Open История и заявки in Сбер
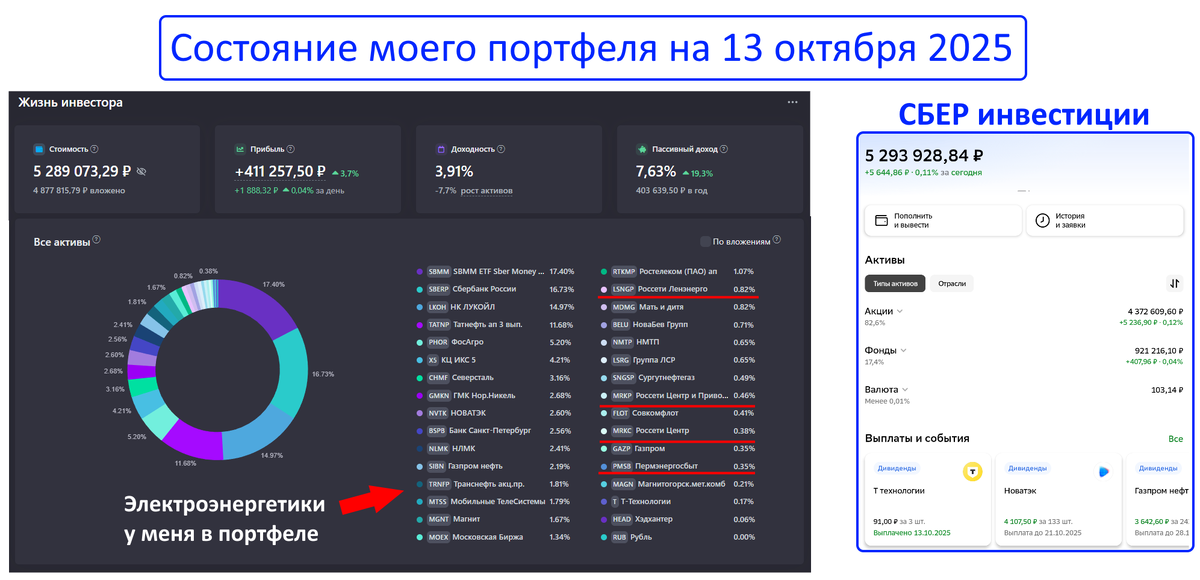The image size is (1200, 580). (x=1104, y=221)
